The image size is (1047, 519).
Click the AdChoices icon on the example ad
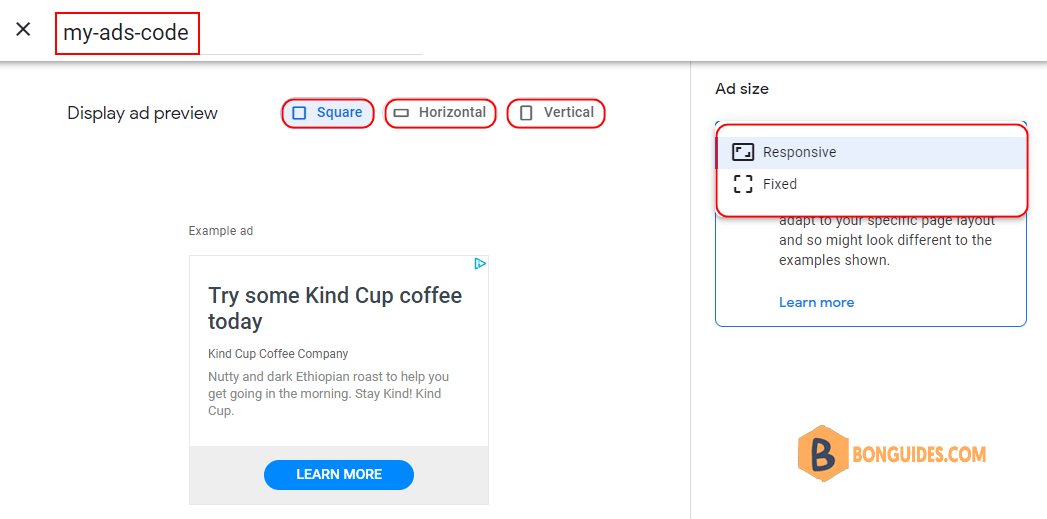pos(479,264)
